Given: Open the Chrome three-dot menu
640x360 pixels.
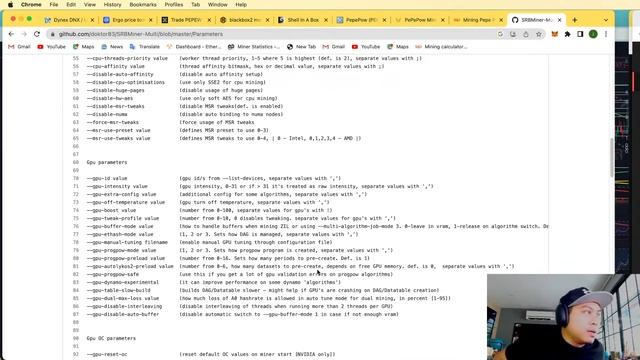Looking at the screenshot, I should click(606, 34).
